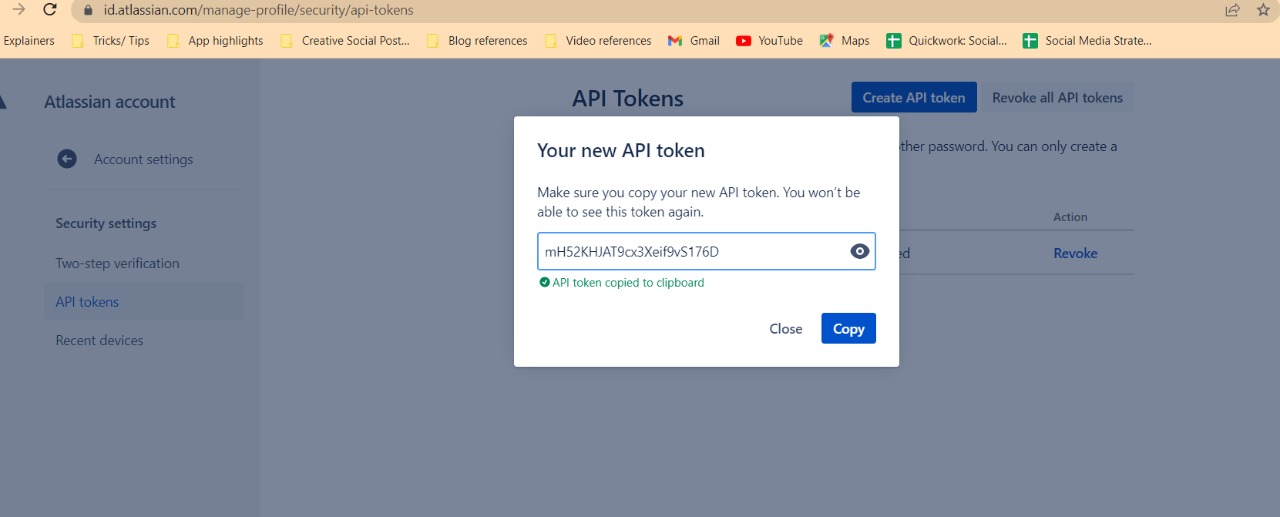Close the new API token dialog
Viewport: 1280px width, 517px height.
(785, 329)
